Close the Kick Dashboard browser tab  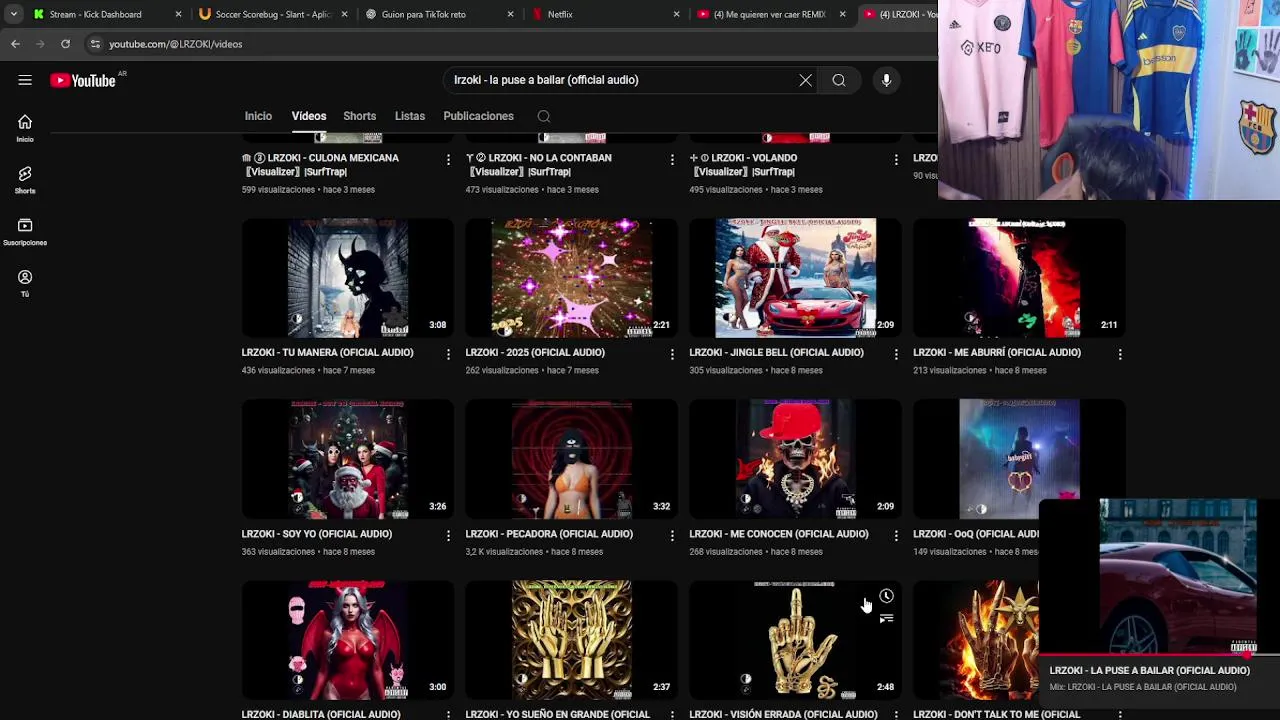[x=178, y=14]
